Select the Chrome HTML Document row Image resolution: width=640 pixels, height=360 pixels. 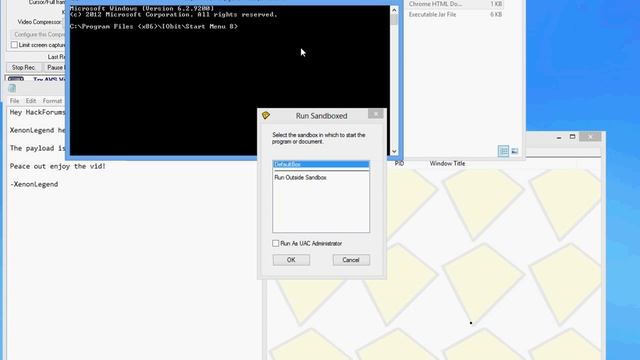455,4
